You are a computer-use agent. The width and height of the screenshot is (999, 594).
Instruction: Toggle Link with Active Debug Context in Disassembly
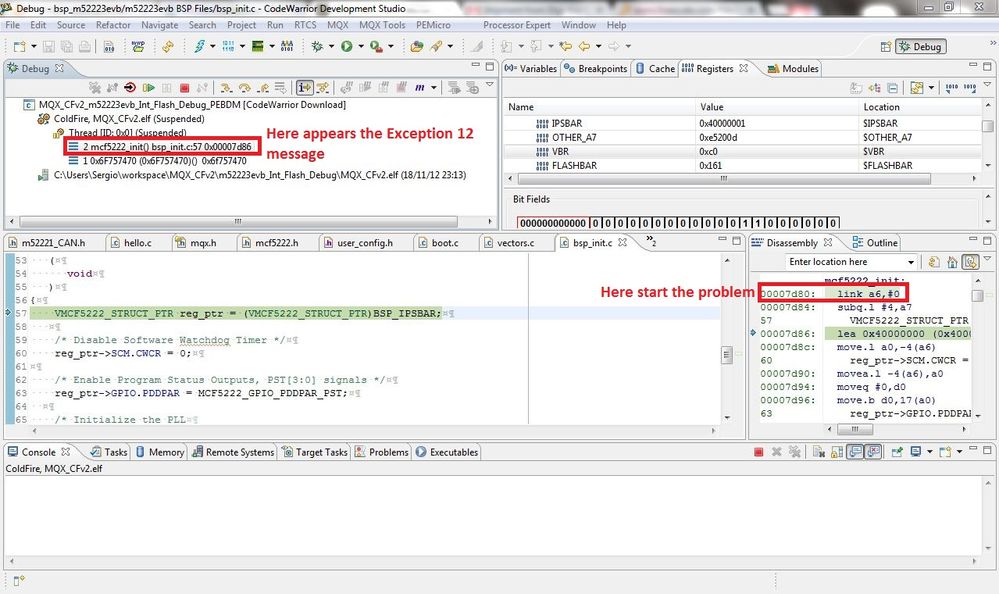970,261
